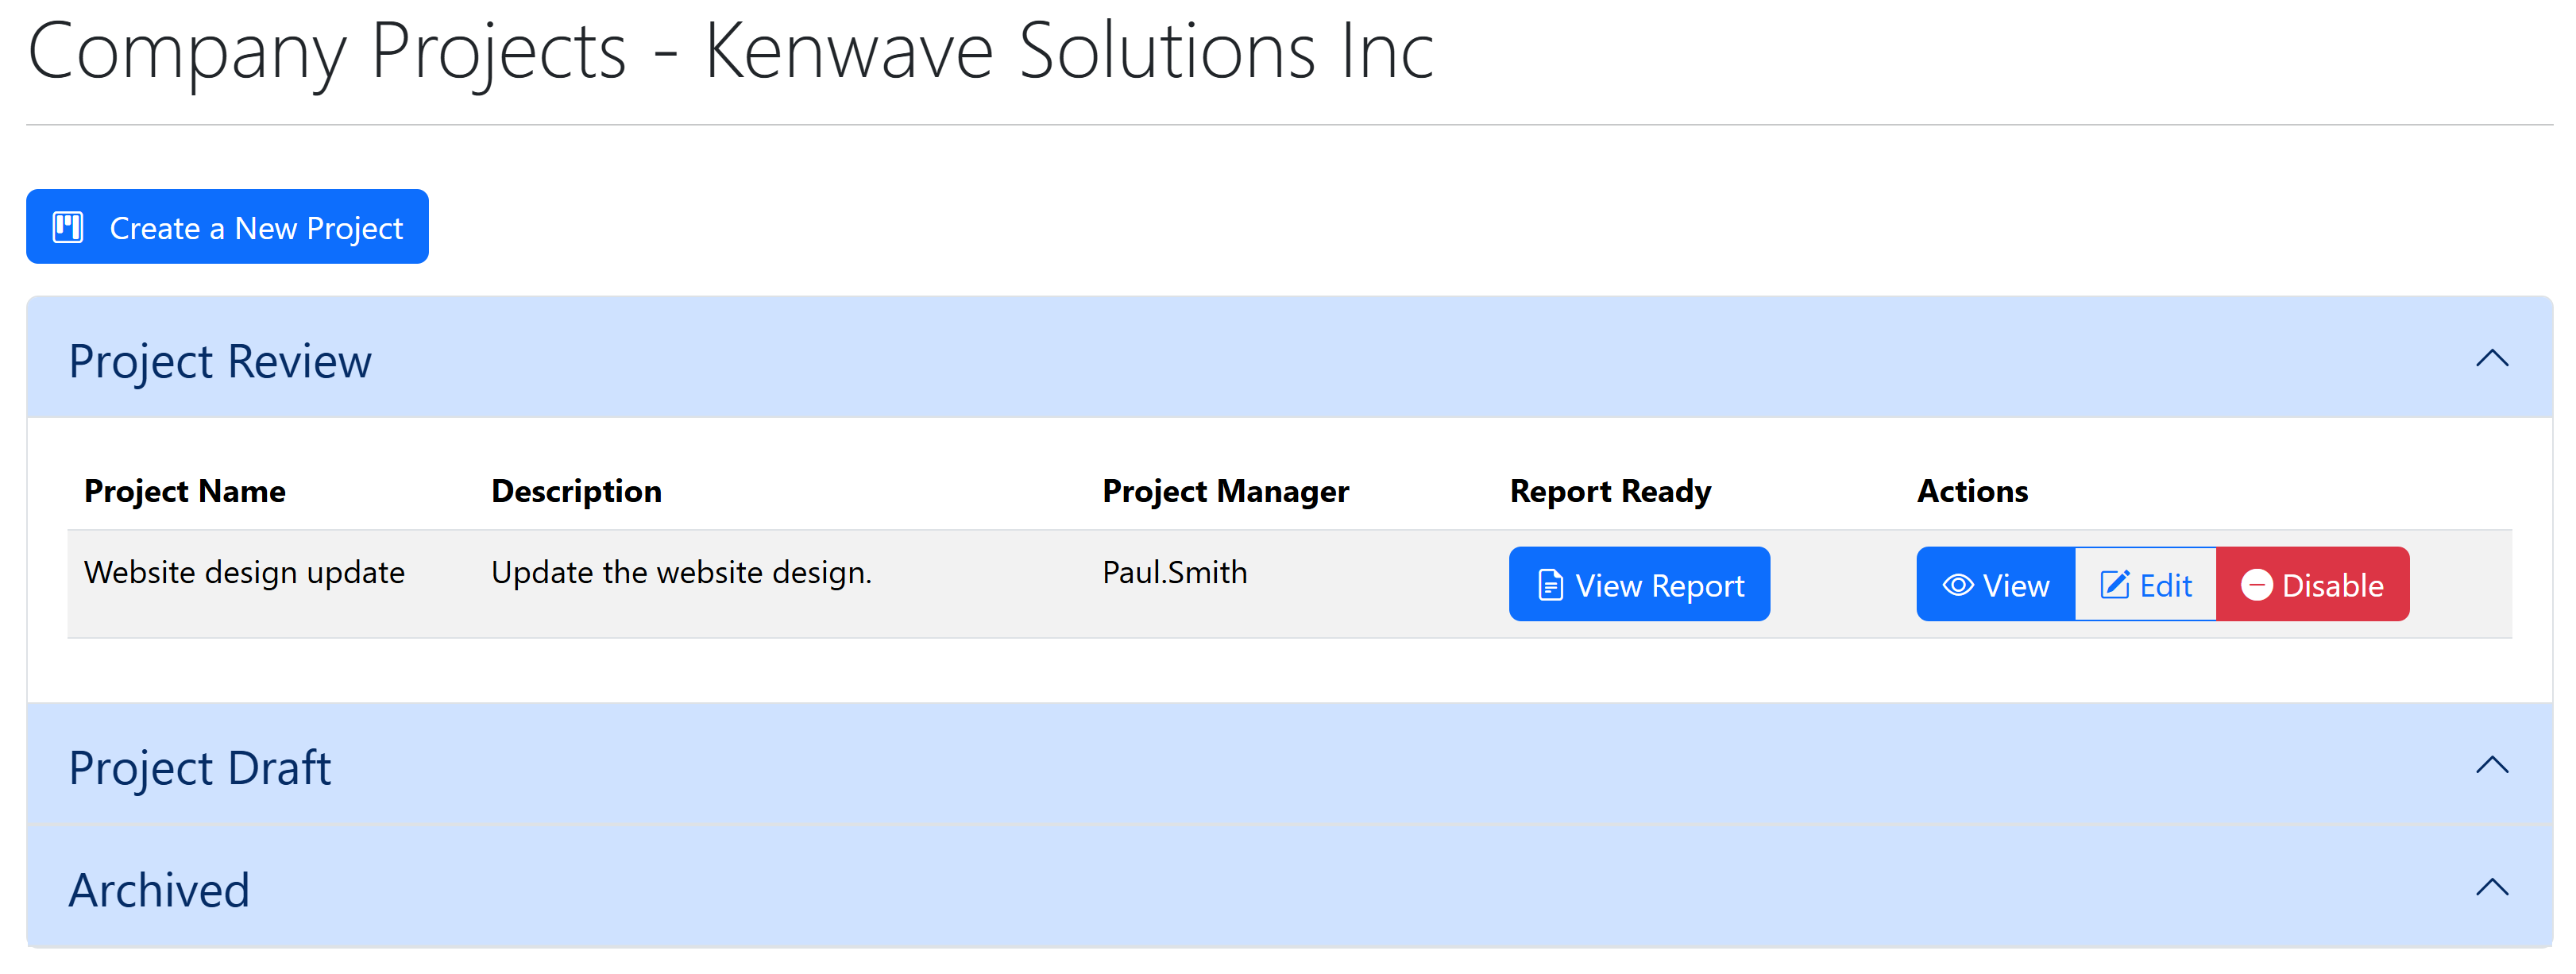This screenshot has width=2576, height=974.
Task: Click the Project Name column header
Action: [x=185, y=491]
